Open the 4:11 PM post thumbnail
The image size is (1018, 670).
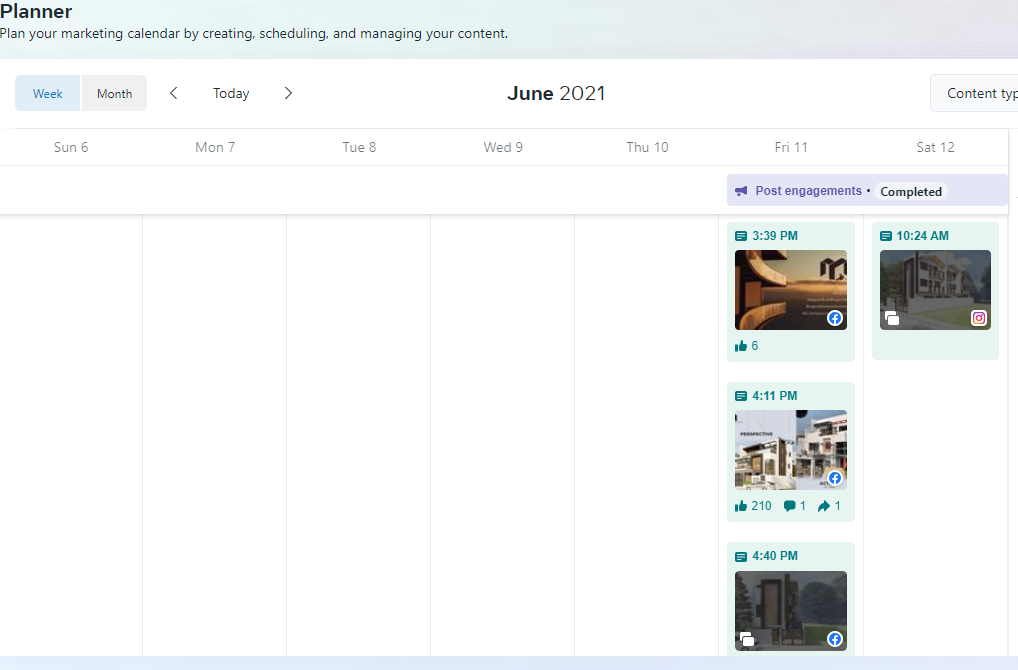[x=790, y=449]
